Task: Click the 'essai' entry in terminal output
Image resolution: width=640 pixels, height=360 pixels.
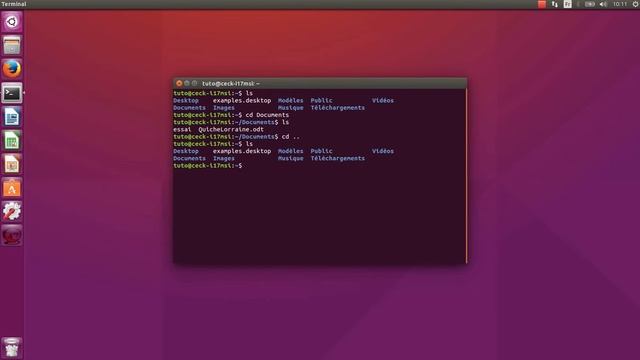Action: [182, 129]
